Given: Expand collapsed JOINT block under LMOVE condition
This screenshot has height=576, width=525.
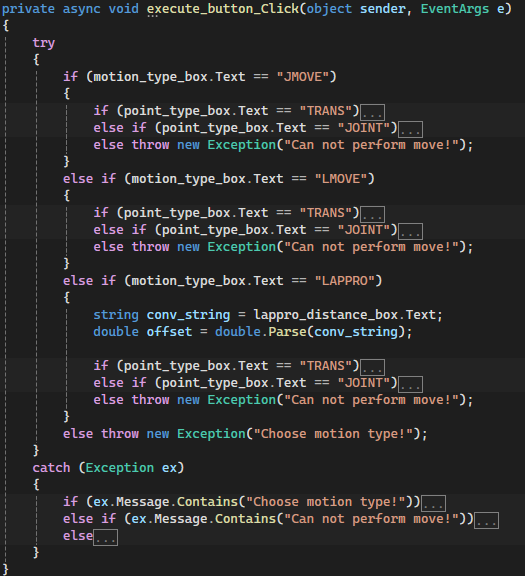Looking at the screenshot, I should 411,231.
